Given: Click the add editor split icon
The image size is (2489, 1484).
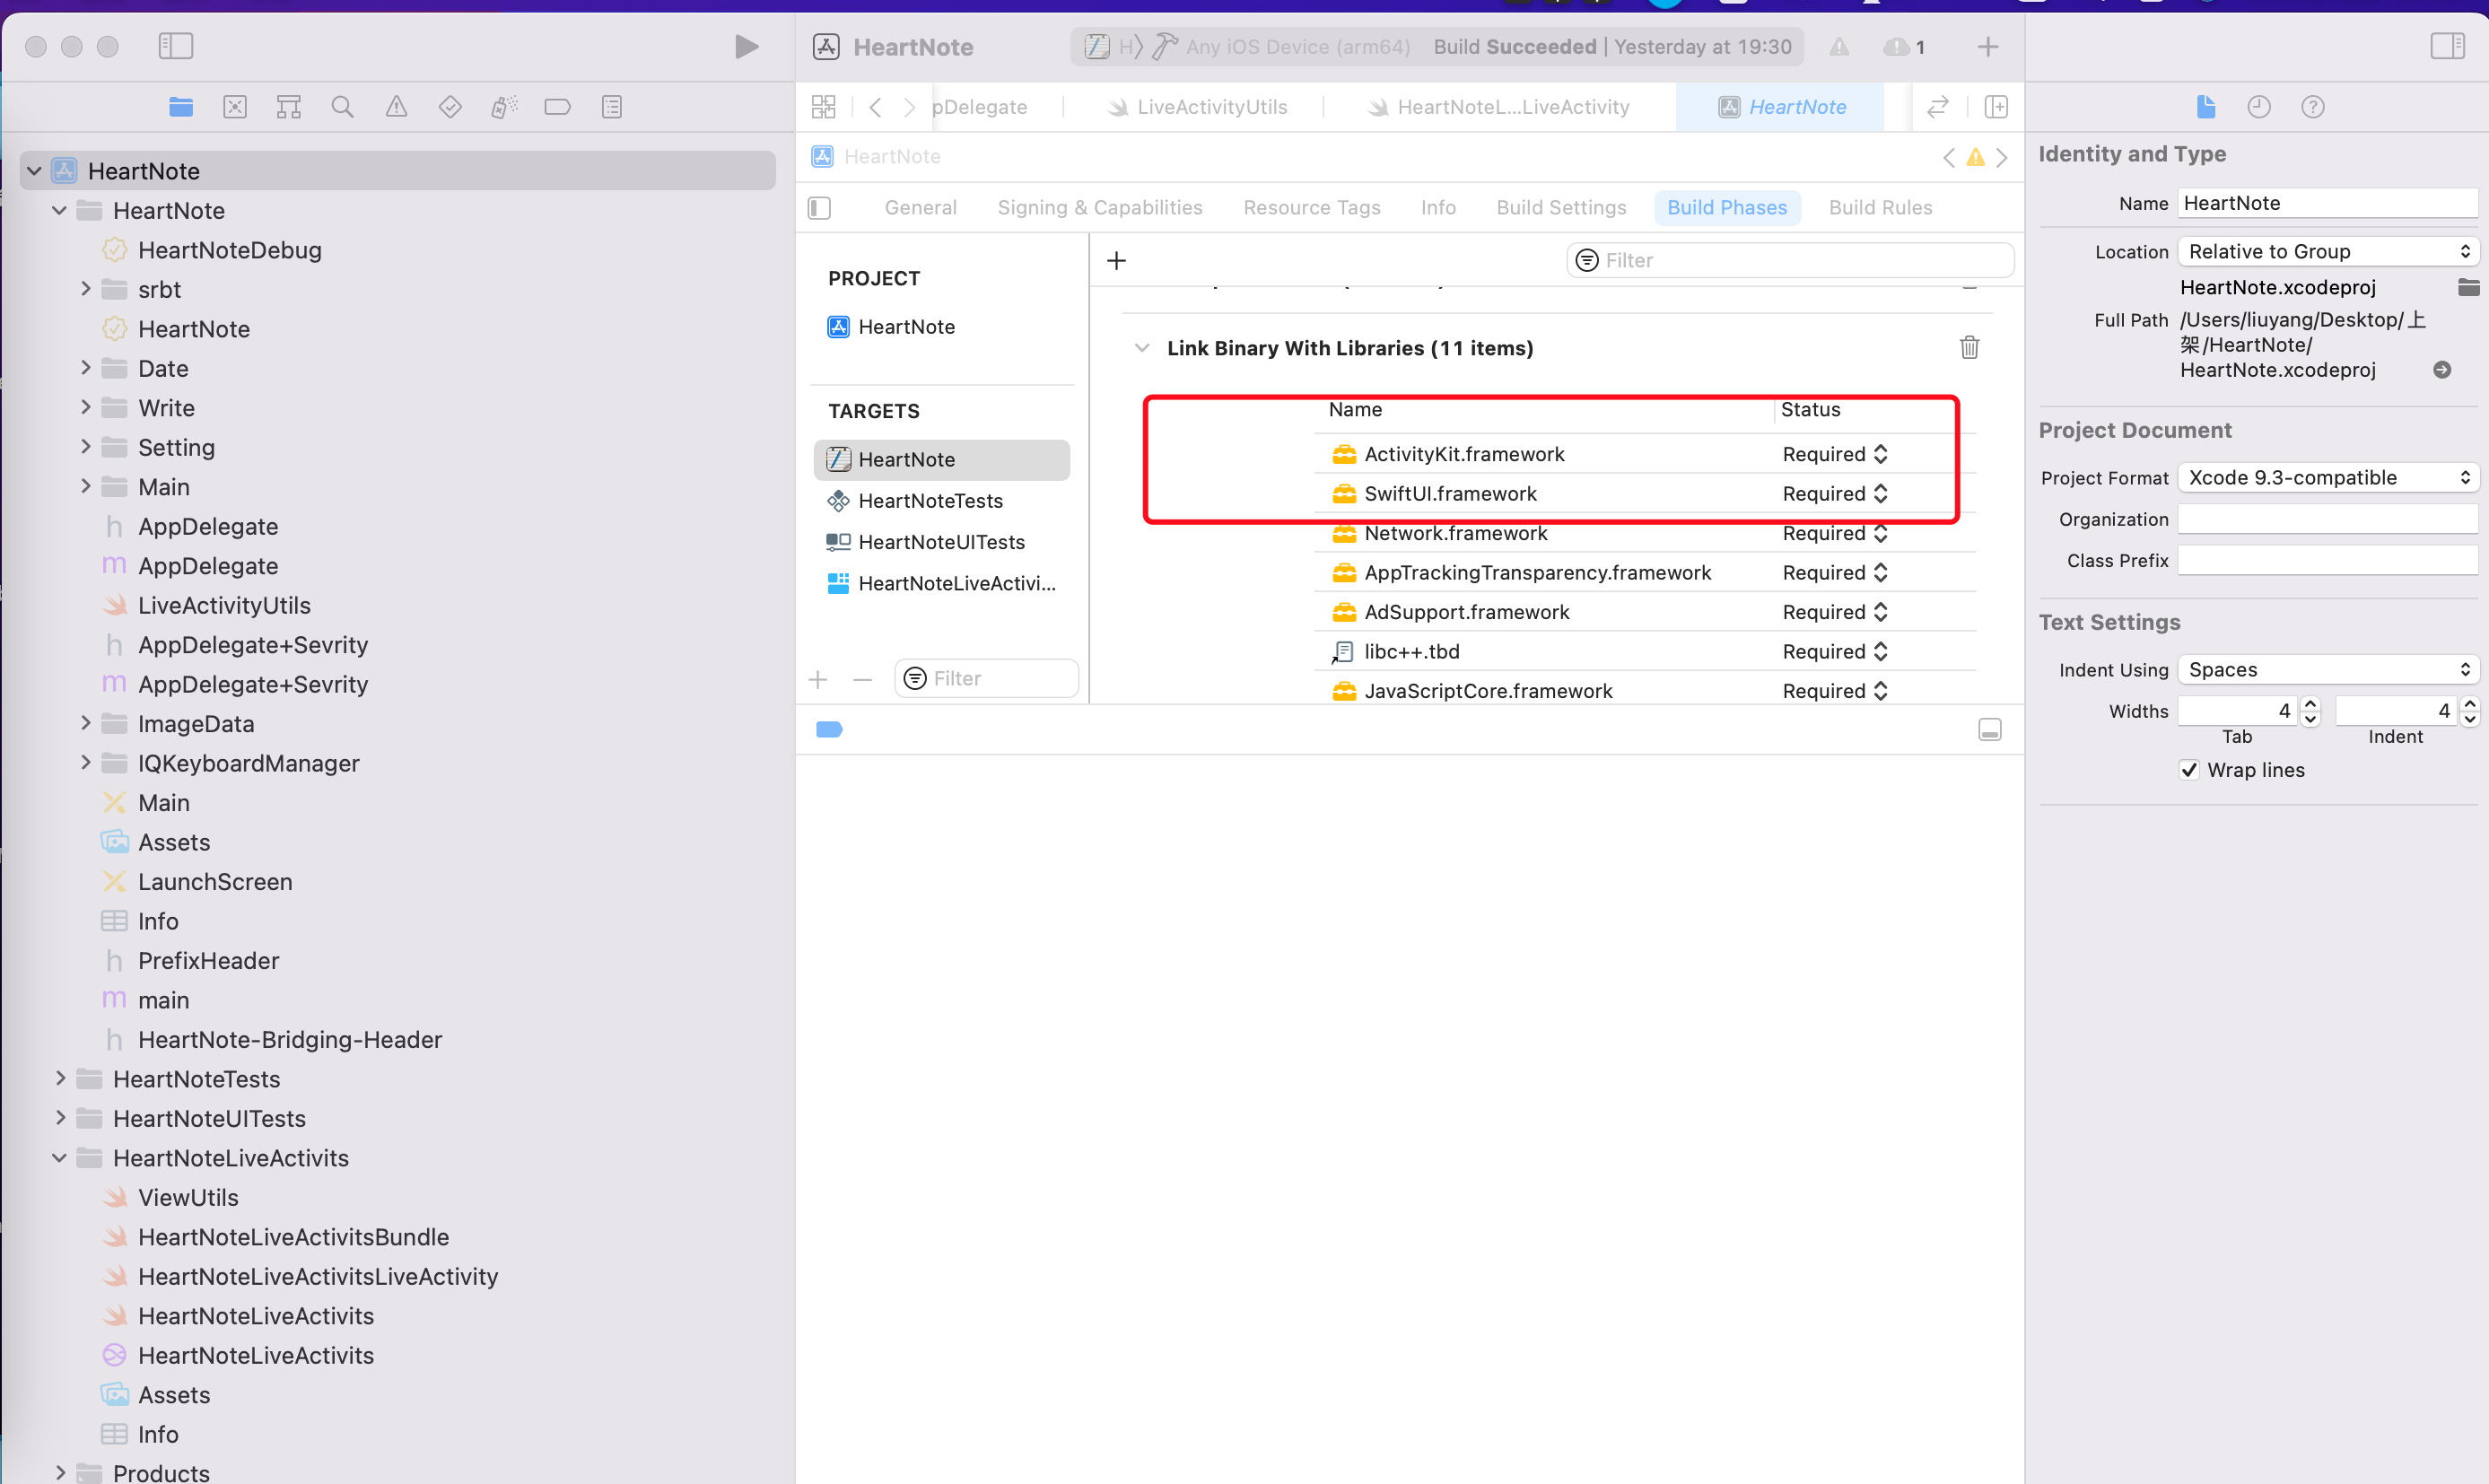Looking at the screenshot, I should (x=1996, y=107).
